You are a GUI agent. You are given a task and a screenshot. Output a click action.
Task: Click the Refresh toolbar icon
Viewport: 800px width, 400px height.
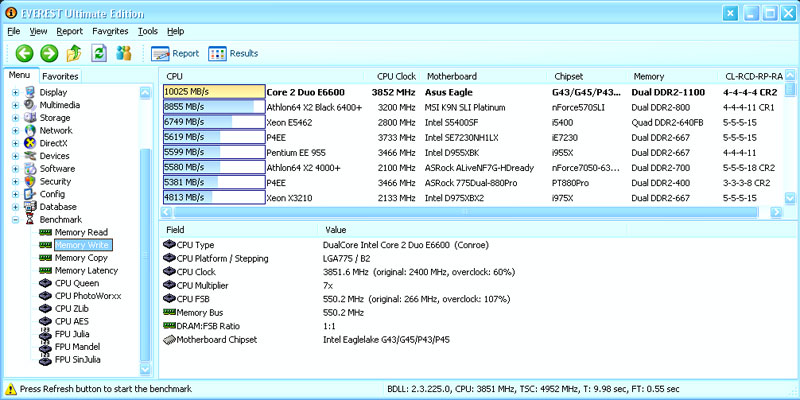click(99, 53)
